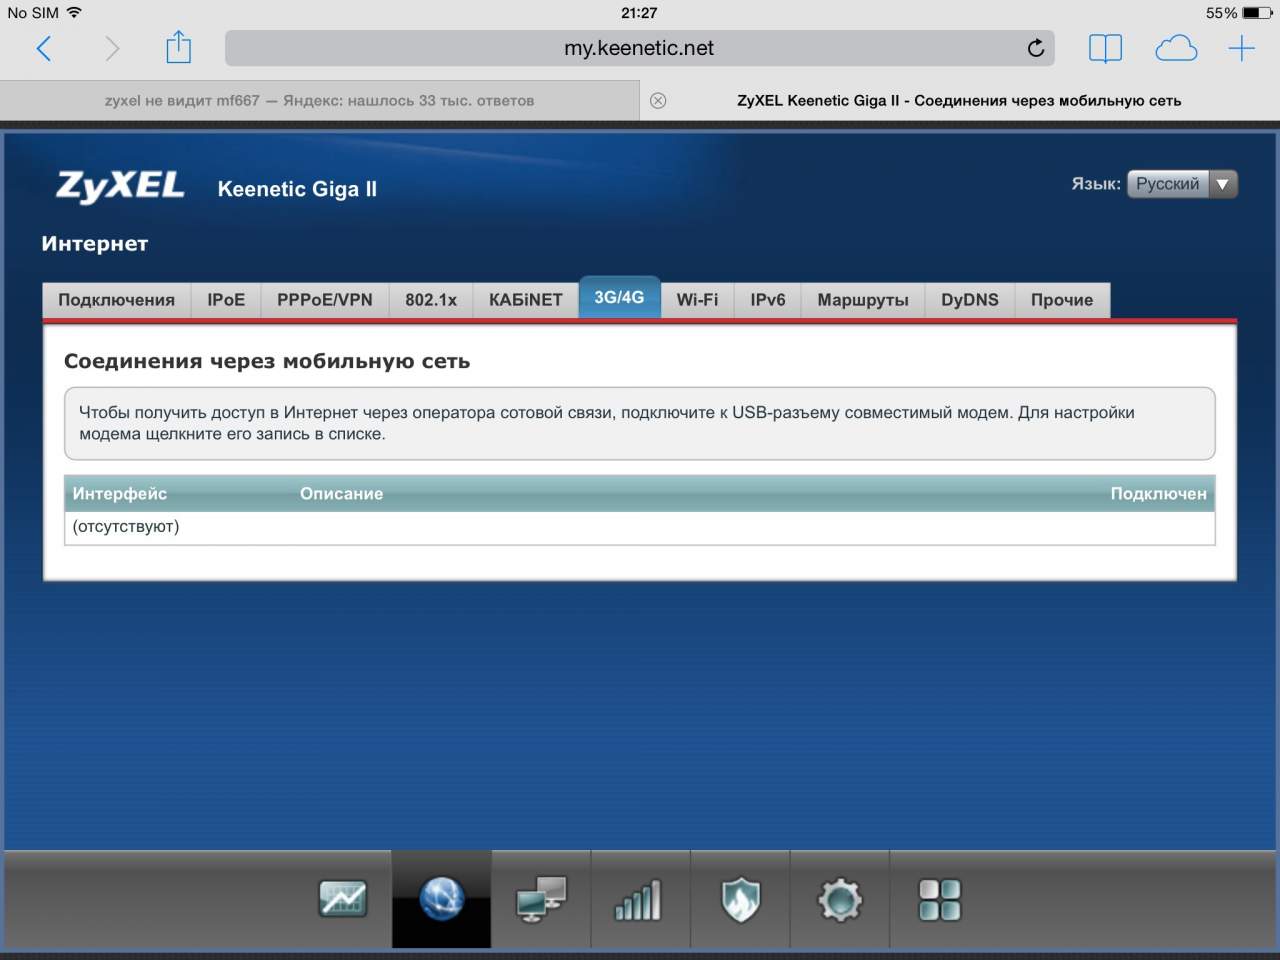Select the 3G/4G tab
This screenshot has width=1280, height=960.
click(620, 297)
